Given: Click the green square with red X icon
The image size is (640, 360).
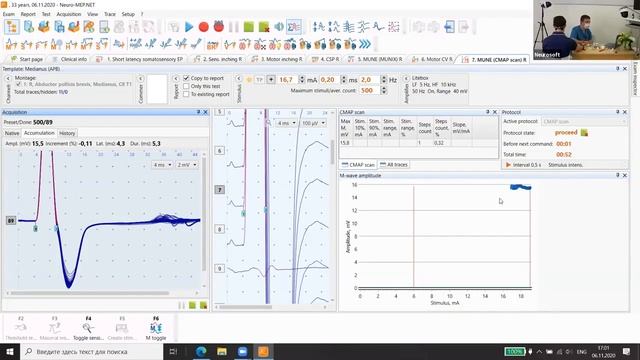Looking at the screenshot, I should (264, 27).
